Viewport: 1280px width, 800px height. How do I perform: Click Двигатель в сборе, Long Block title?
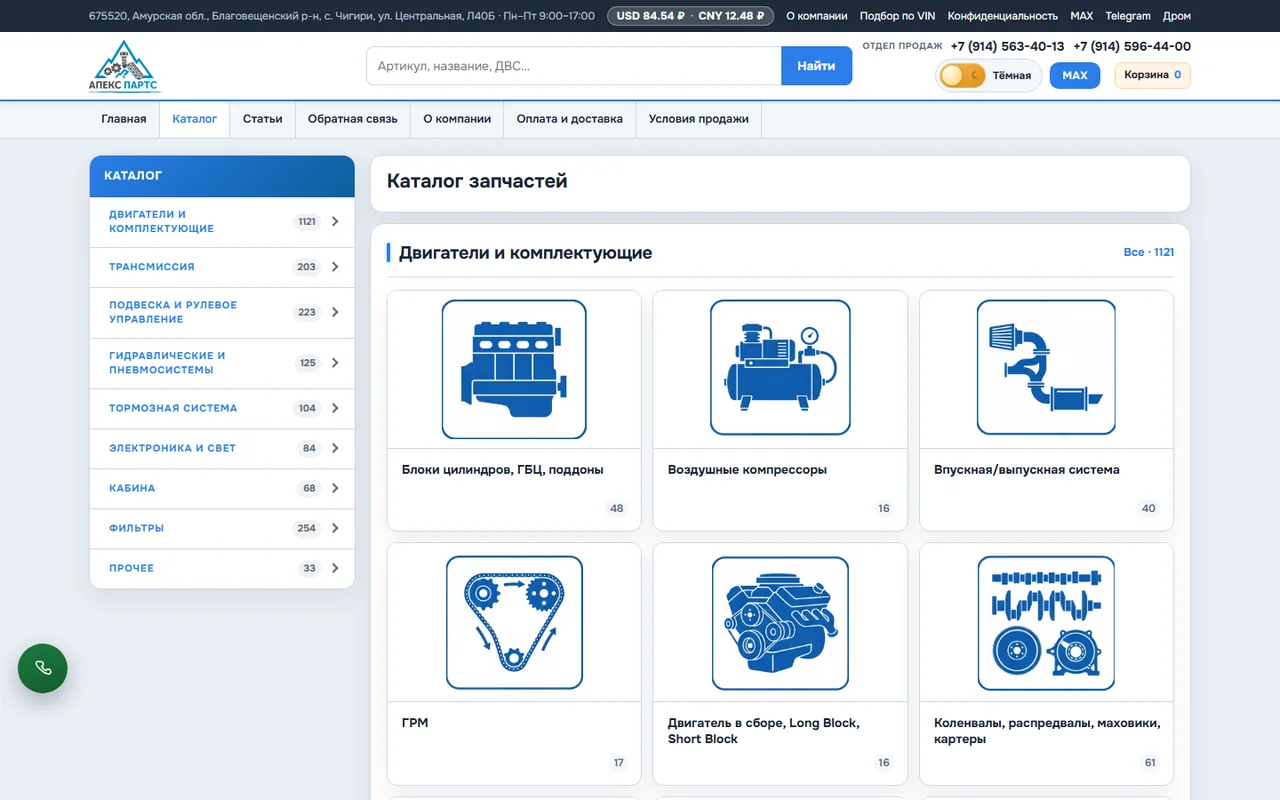[x=764, y=730]
